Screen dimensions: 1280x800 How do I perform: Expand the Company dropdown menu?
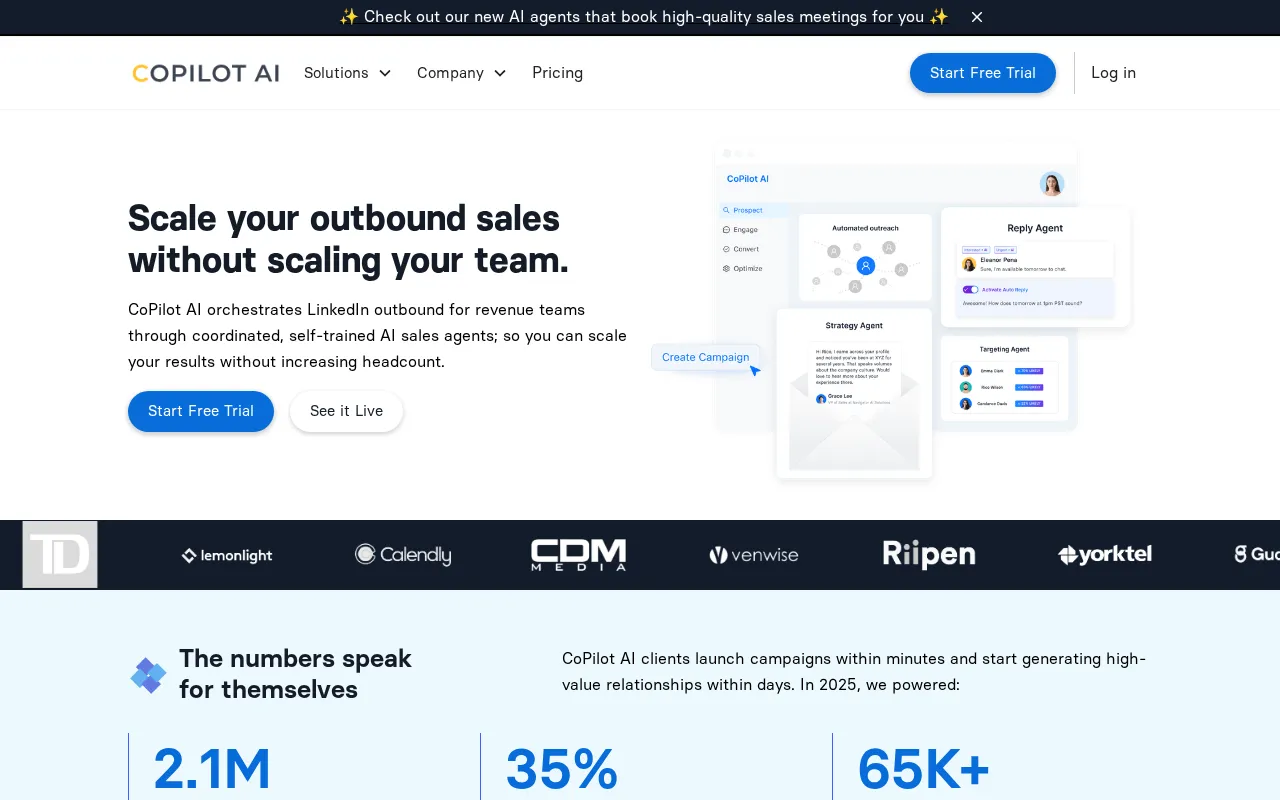(x=462, y=73)
